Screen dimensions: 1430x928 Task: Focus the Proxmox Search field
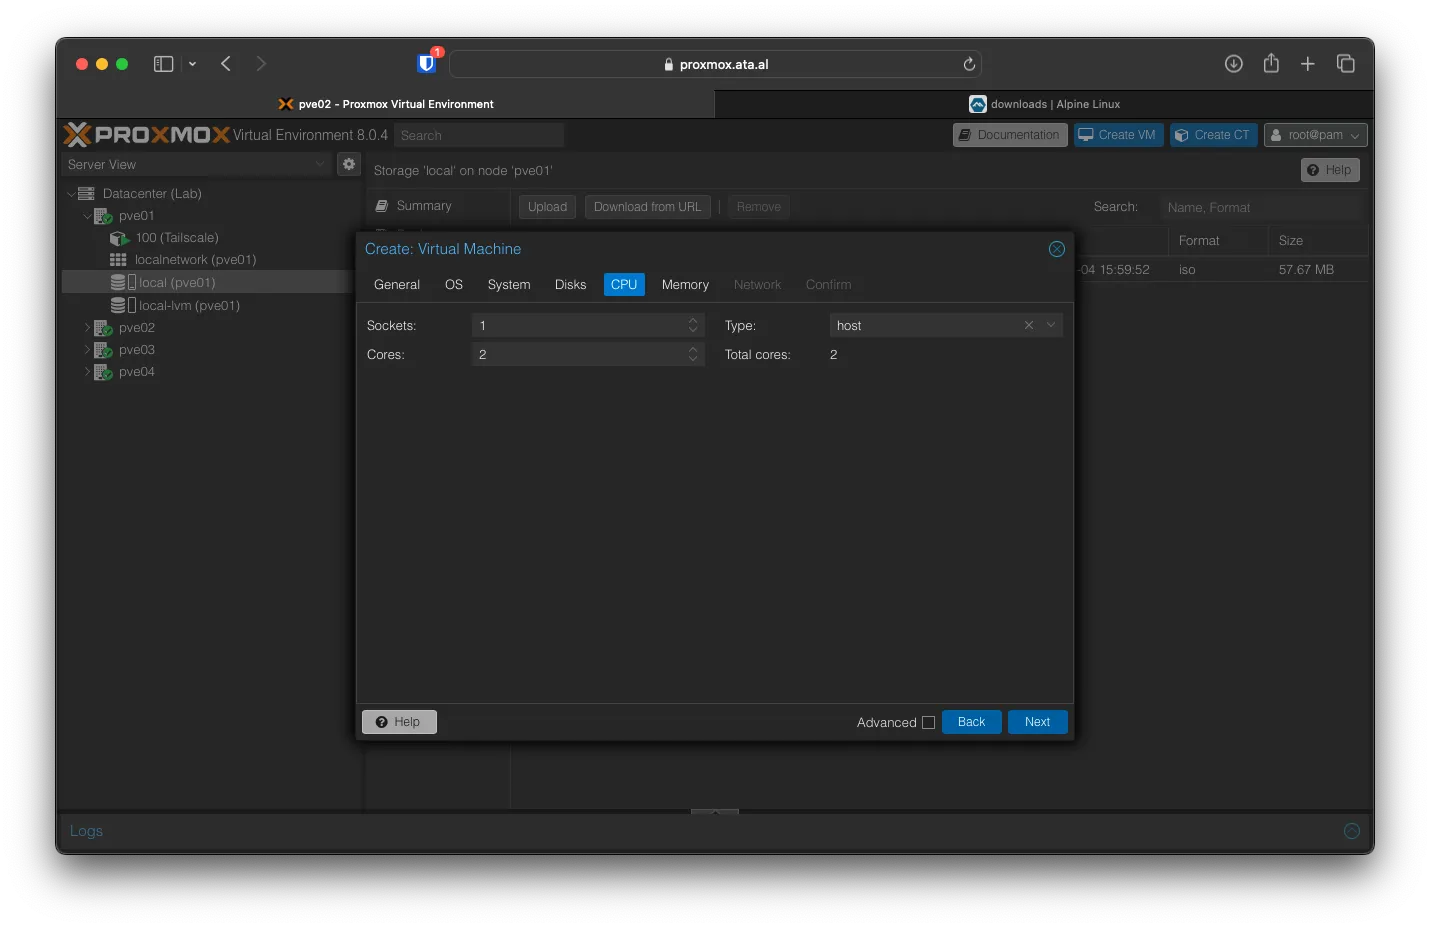(x=478, y=135)
